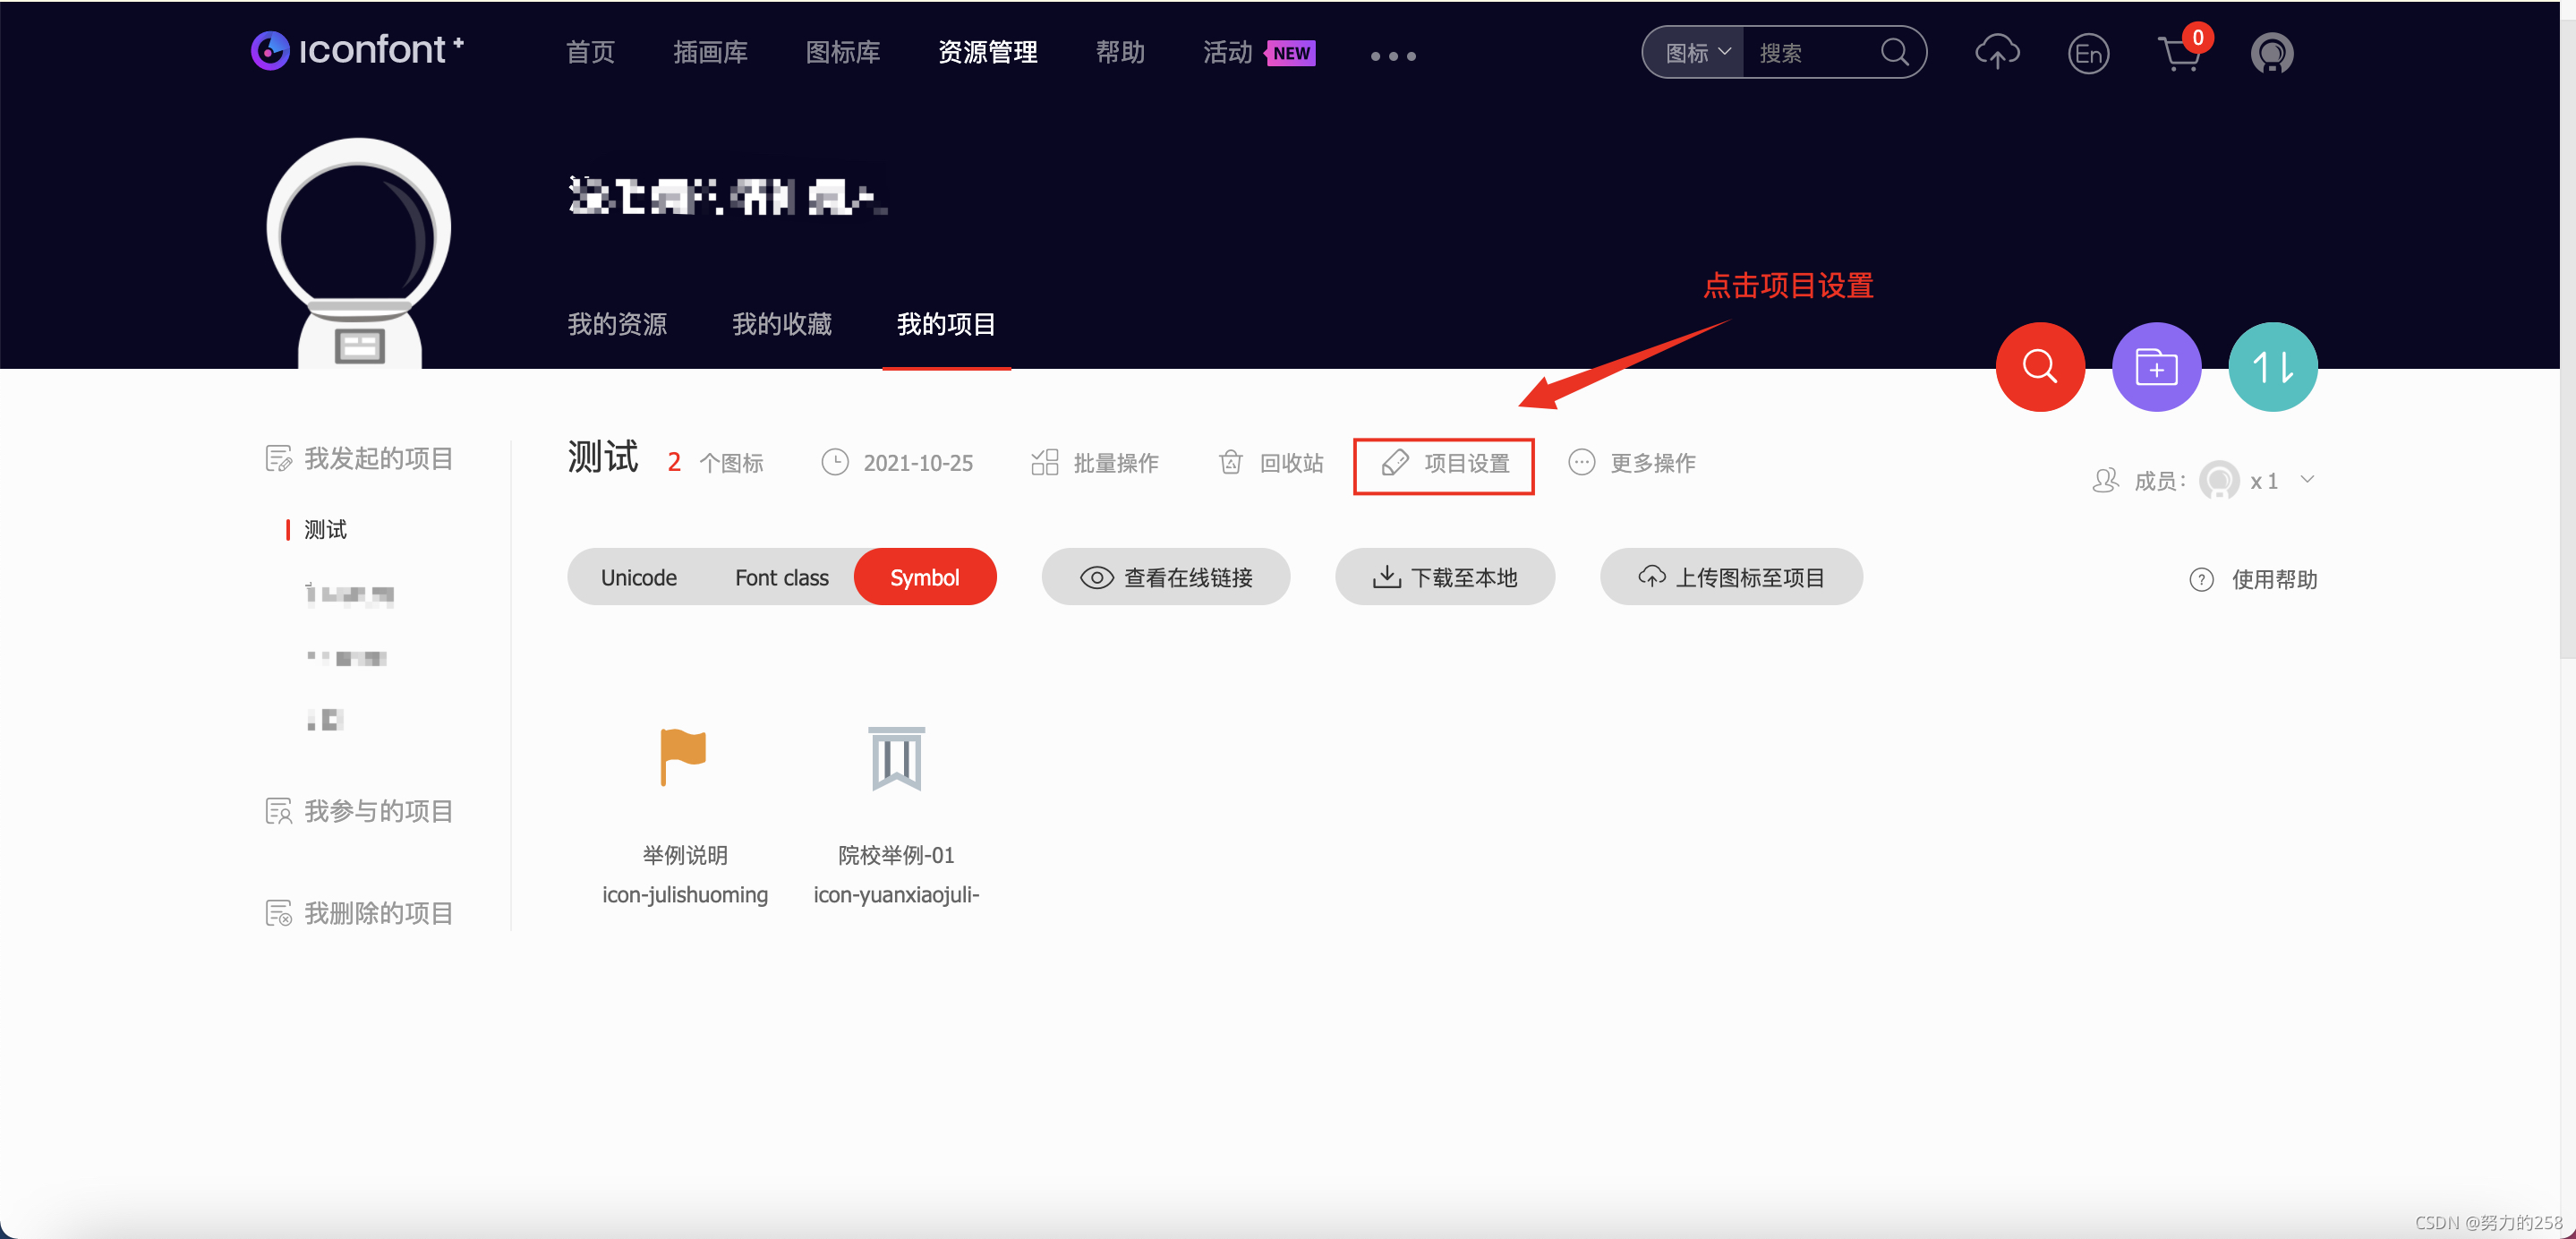Open the three-dots more navigation menu
Viewport: 2576px width, 1239px height.
(1392, 56)
